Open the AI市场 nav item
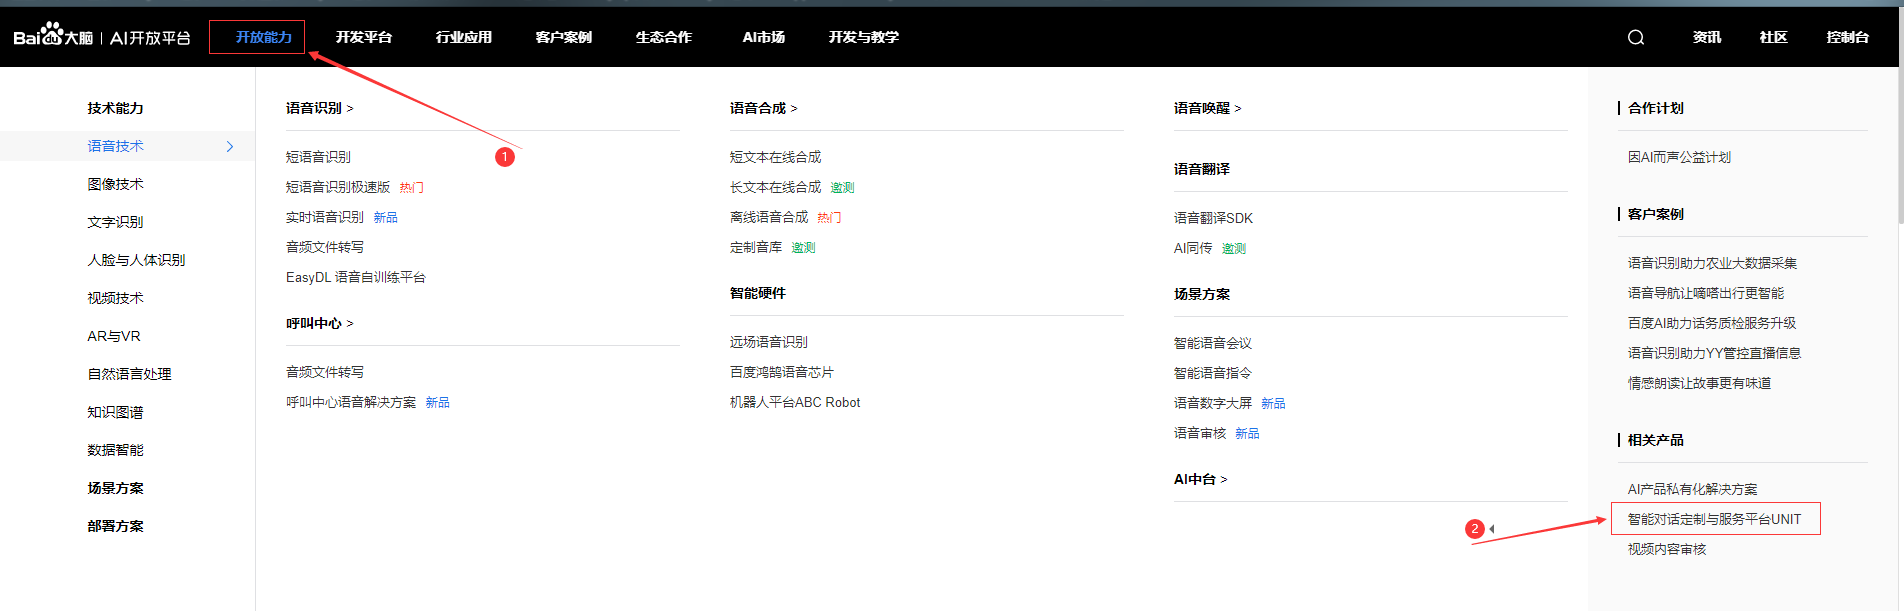The height and width of the screenshot is (611, 1904). point(764,37)
